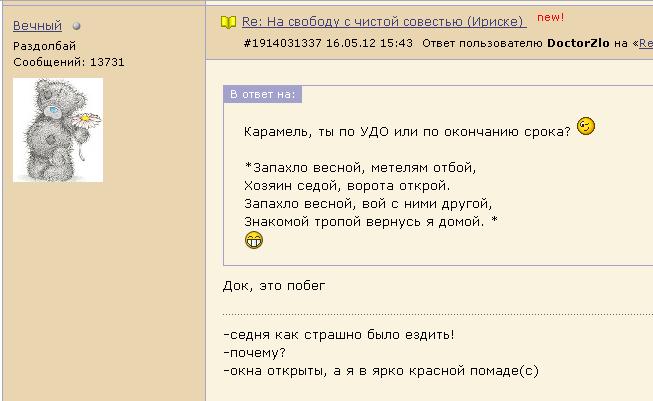This screenshot has height=401, width=653.
Task: Click the DoctorZlo username text
Action: 578,43
